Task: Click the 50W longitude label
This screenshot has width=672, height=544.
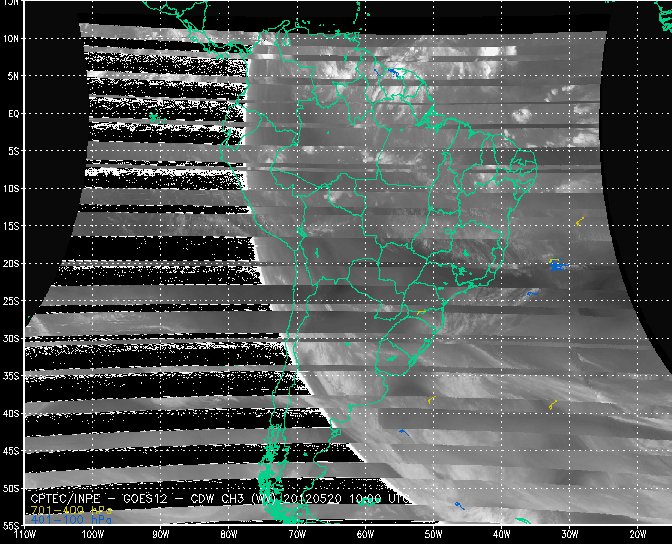Action: (434, 535)
